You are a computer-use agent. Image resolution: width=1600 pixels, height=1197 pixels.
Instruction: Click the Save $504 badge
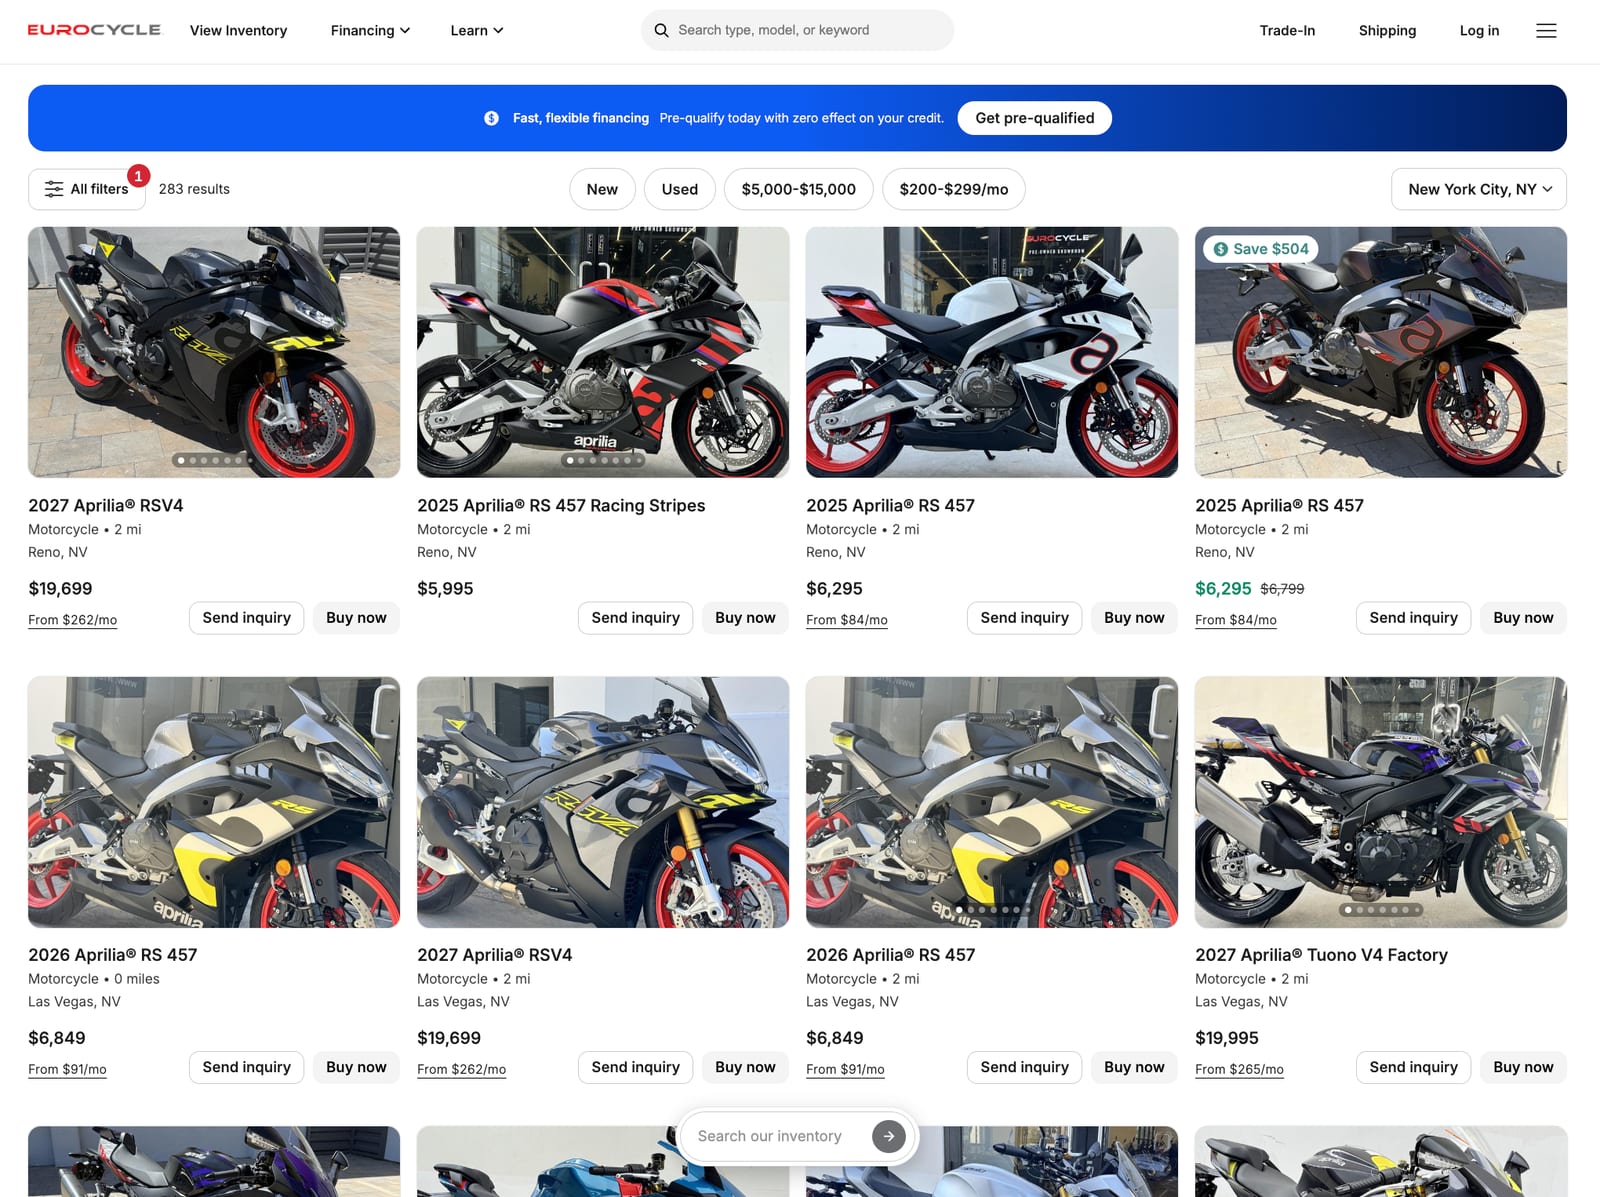pos(1261,249)
